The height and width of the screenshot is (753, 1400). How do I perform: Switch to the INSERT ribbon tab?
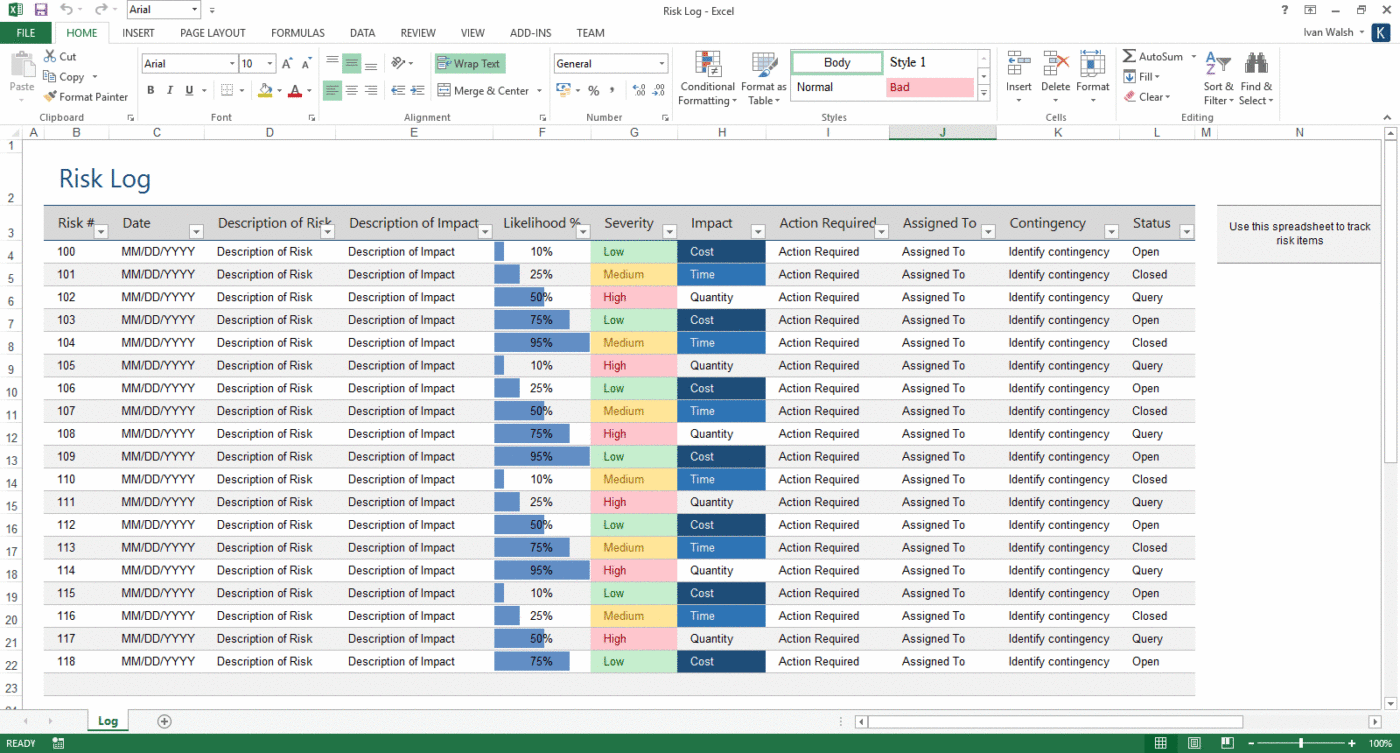coord(138,32)
